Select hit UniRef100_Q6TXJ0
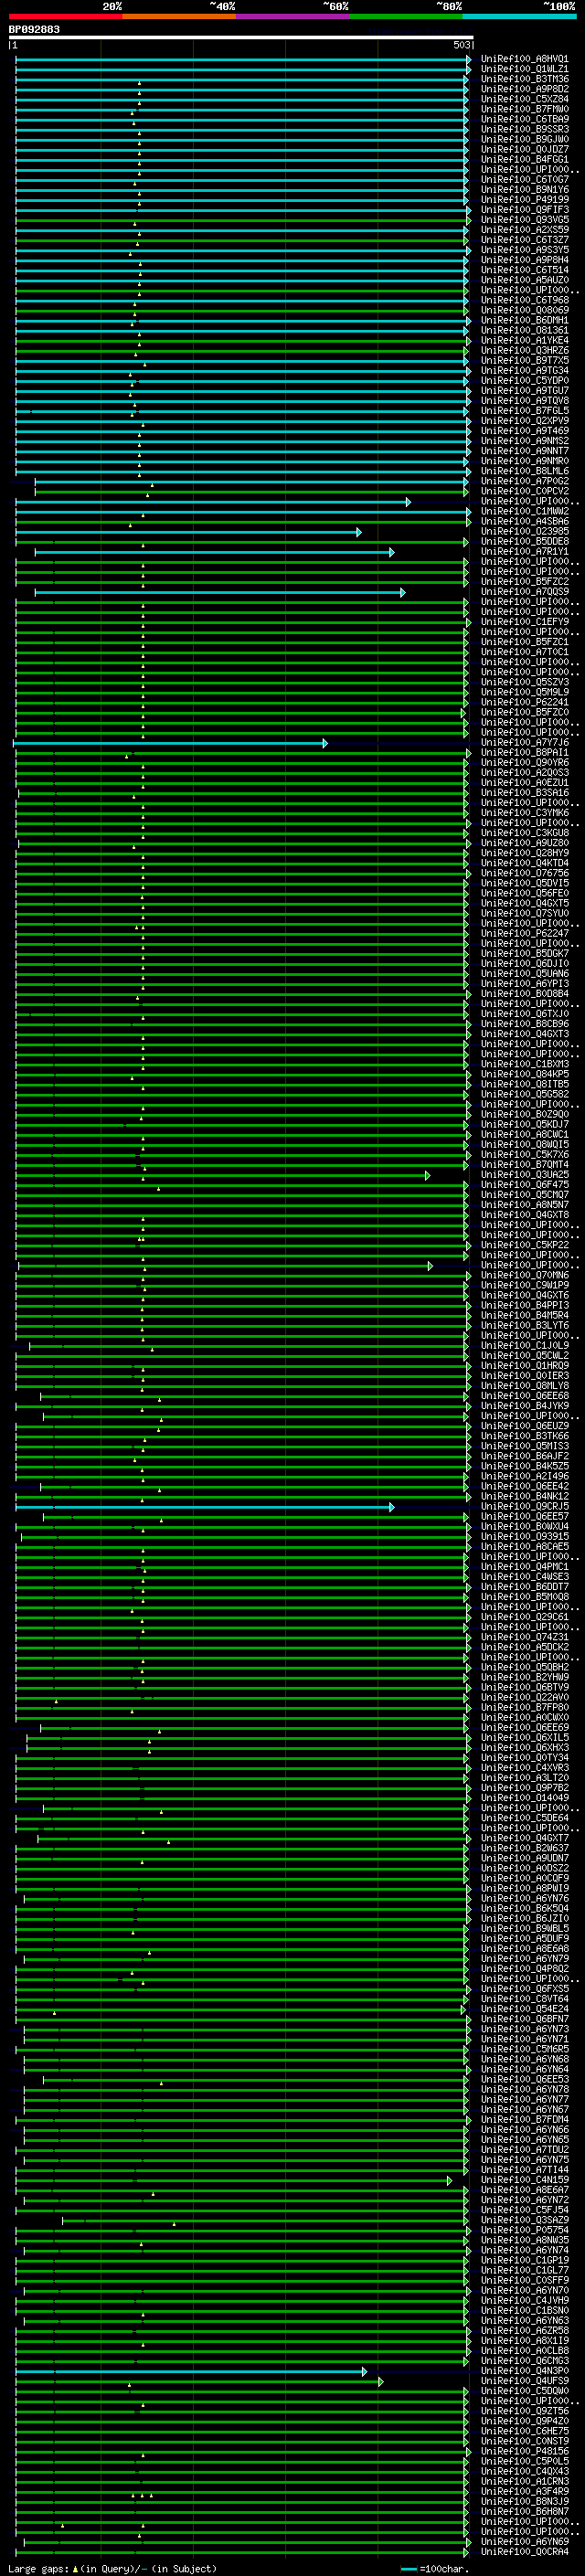Viewport: 585px width, 2576px height. click(525, 1013)
